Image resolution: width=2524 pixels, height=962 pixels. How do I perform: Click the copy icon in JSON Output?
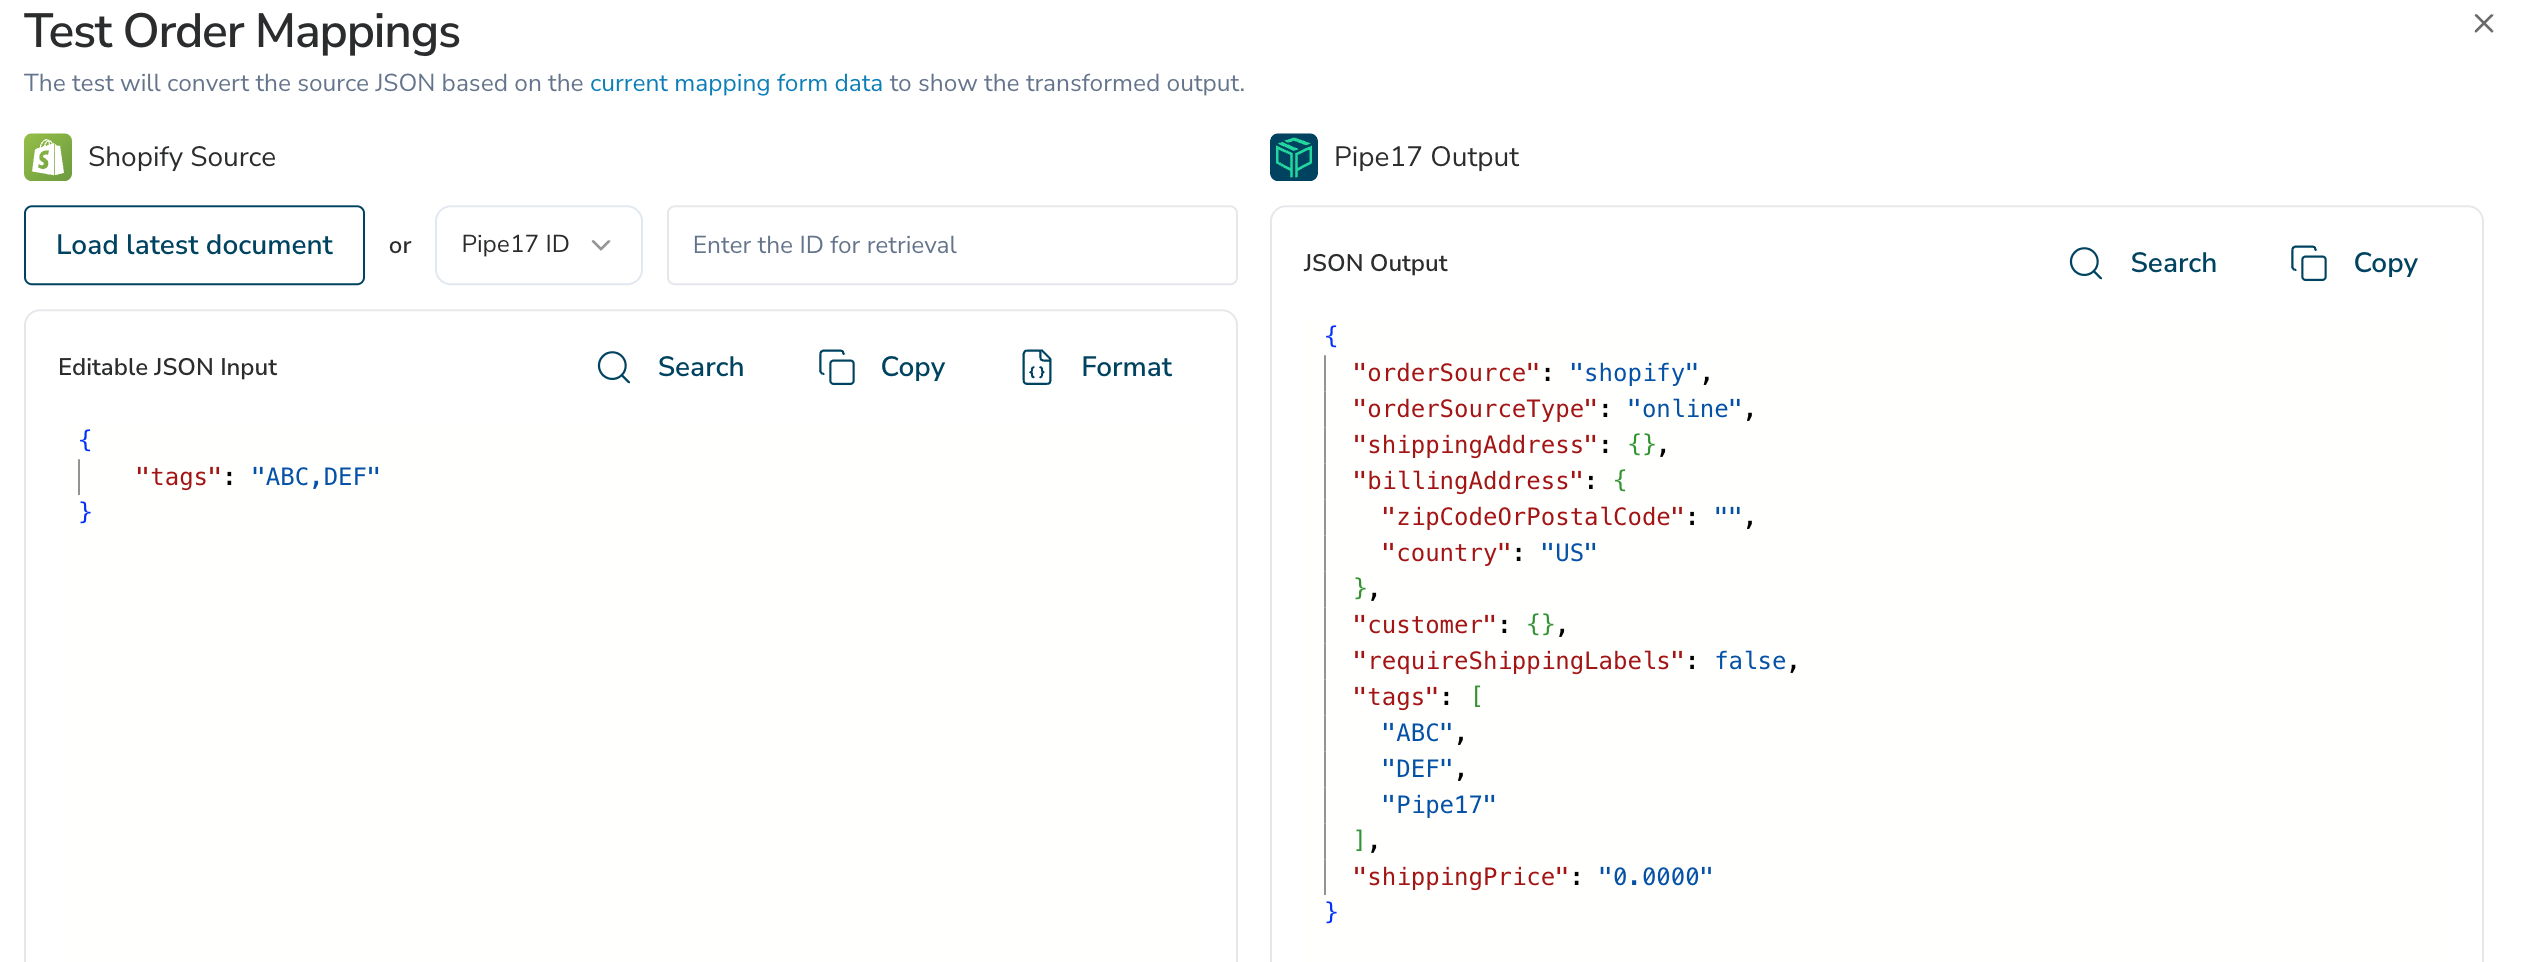[x=2309, y=263]
